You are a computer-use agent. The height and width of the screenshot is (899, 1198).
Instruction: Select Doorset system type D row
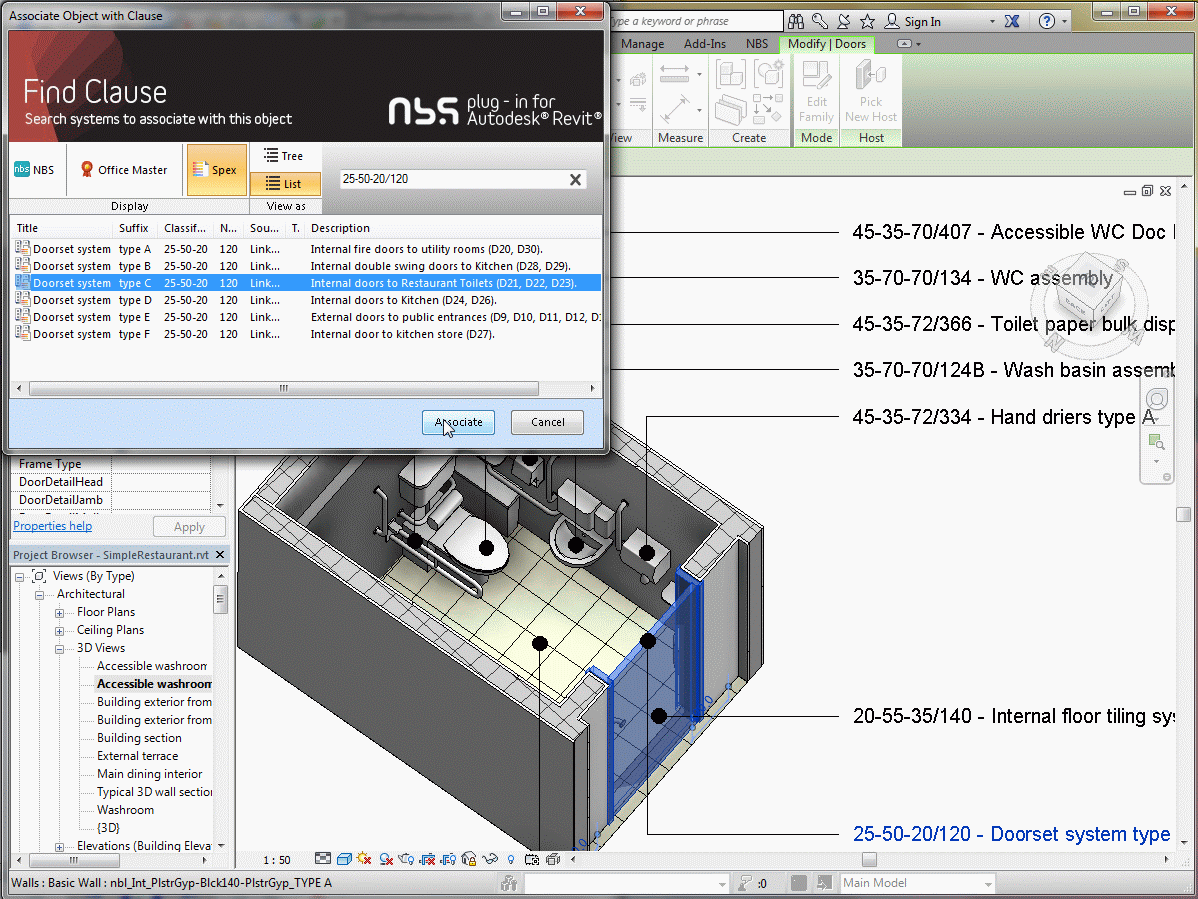(x=306, y=300)
